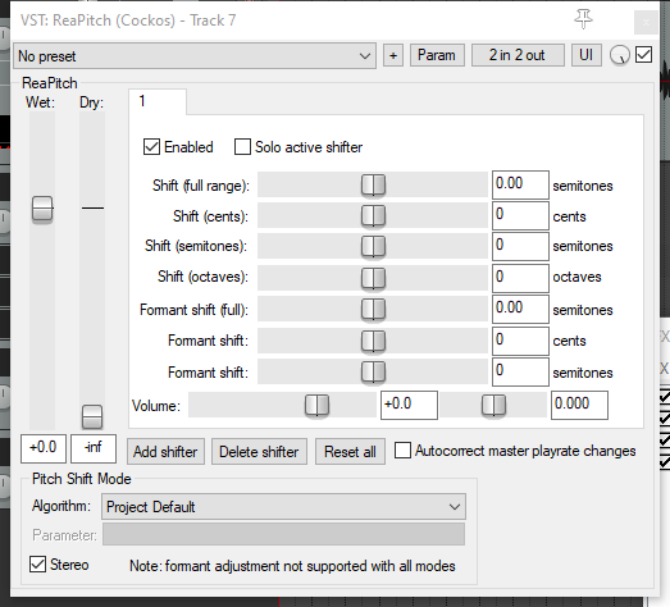Click the Formant shift (full) slider handle
The image size is (670, 607).
point(373,309)
